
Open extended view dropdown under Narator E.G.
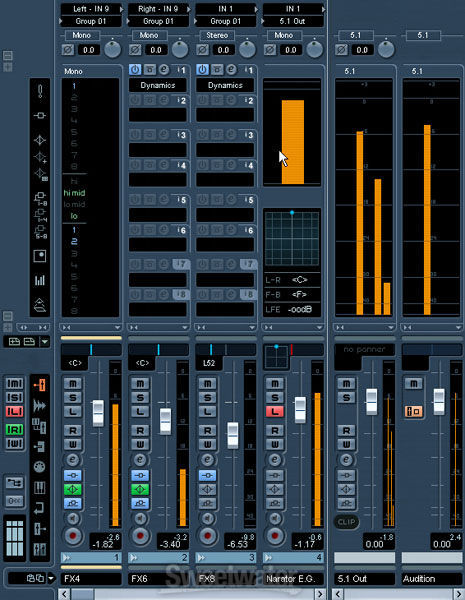320,328
